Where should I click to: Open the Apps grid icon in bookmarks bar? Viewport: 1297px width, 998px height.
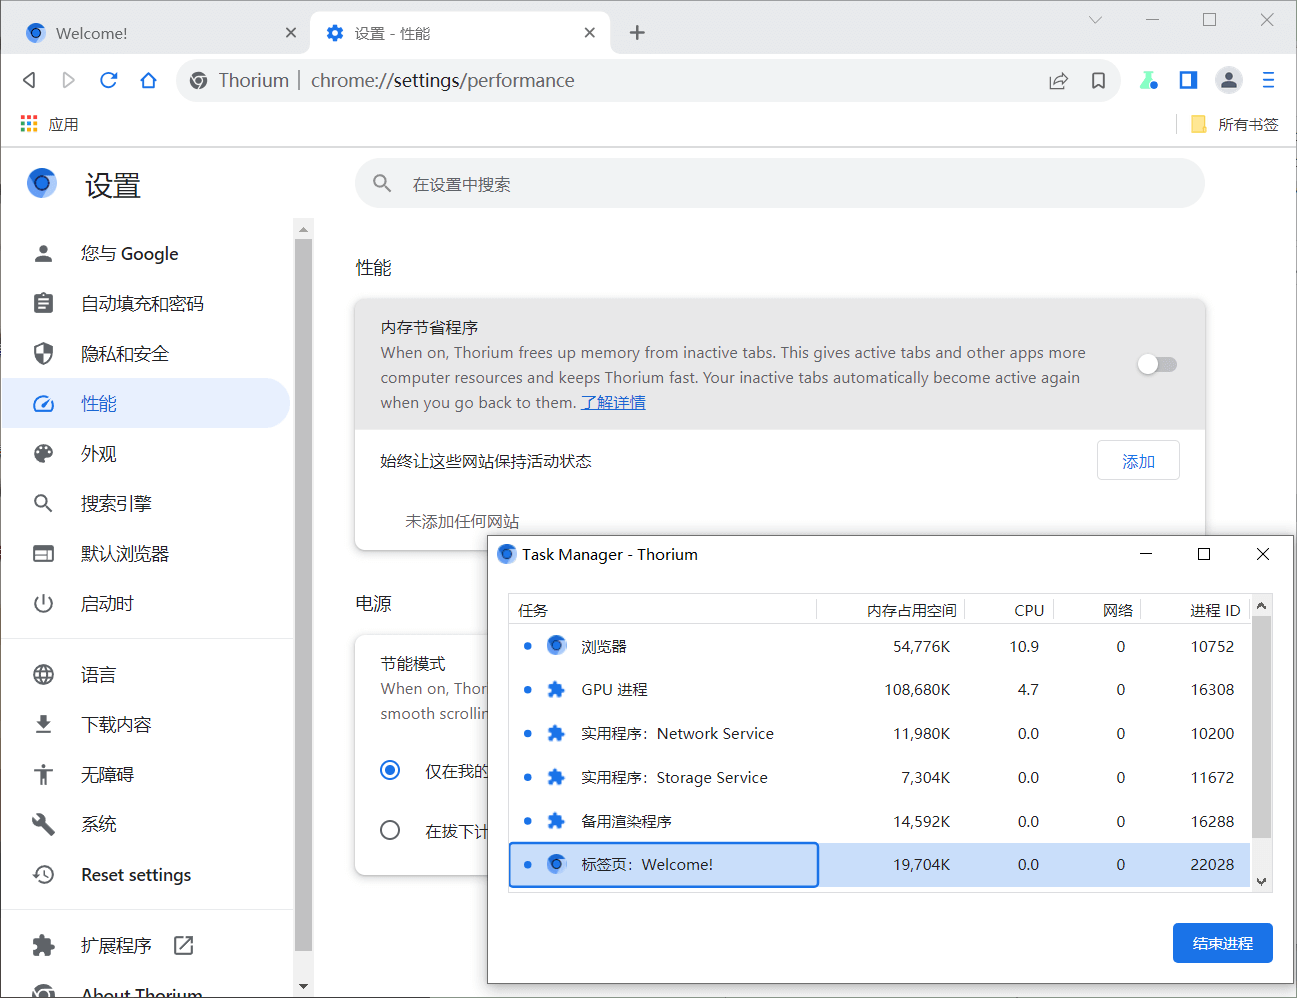point(29,124)
